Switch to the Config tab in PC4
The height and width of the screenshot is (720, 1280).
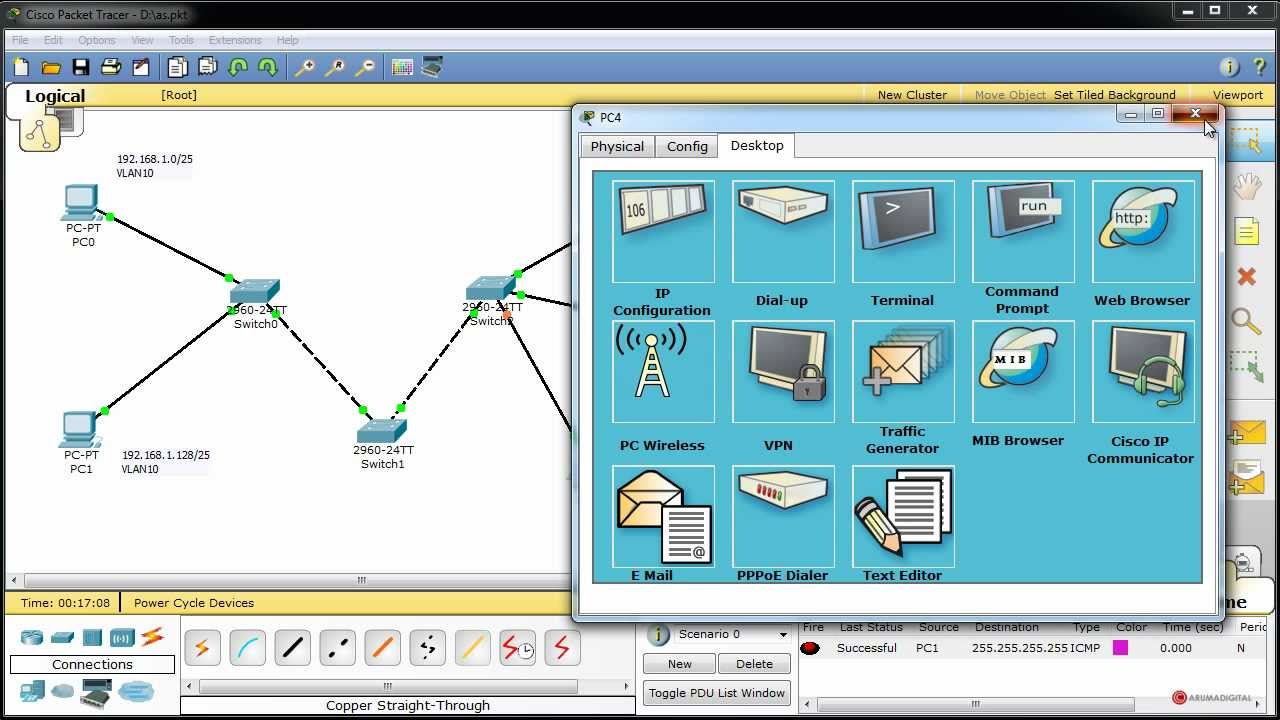[x=687, y=146]
